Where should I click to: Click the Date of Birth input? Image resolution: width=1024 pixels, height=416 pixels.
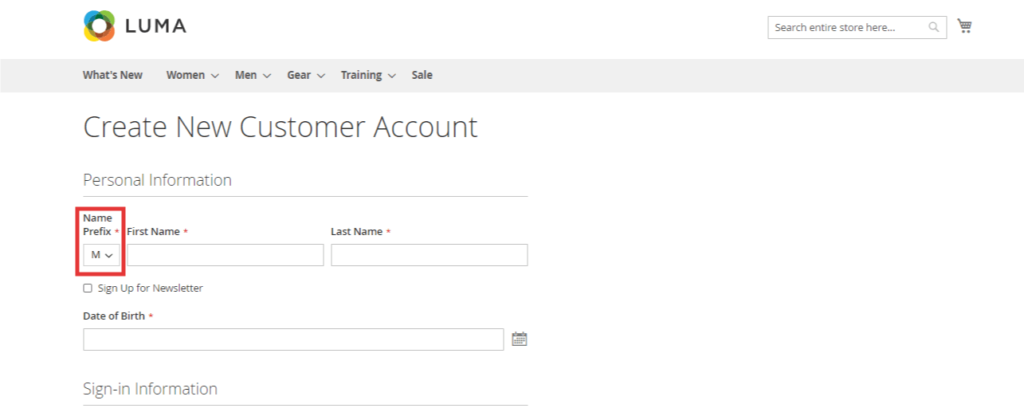(x=293, y=340)
